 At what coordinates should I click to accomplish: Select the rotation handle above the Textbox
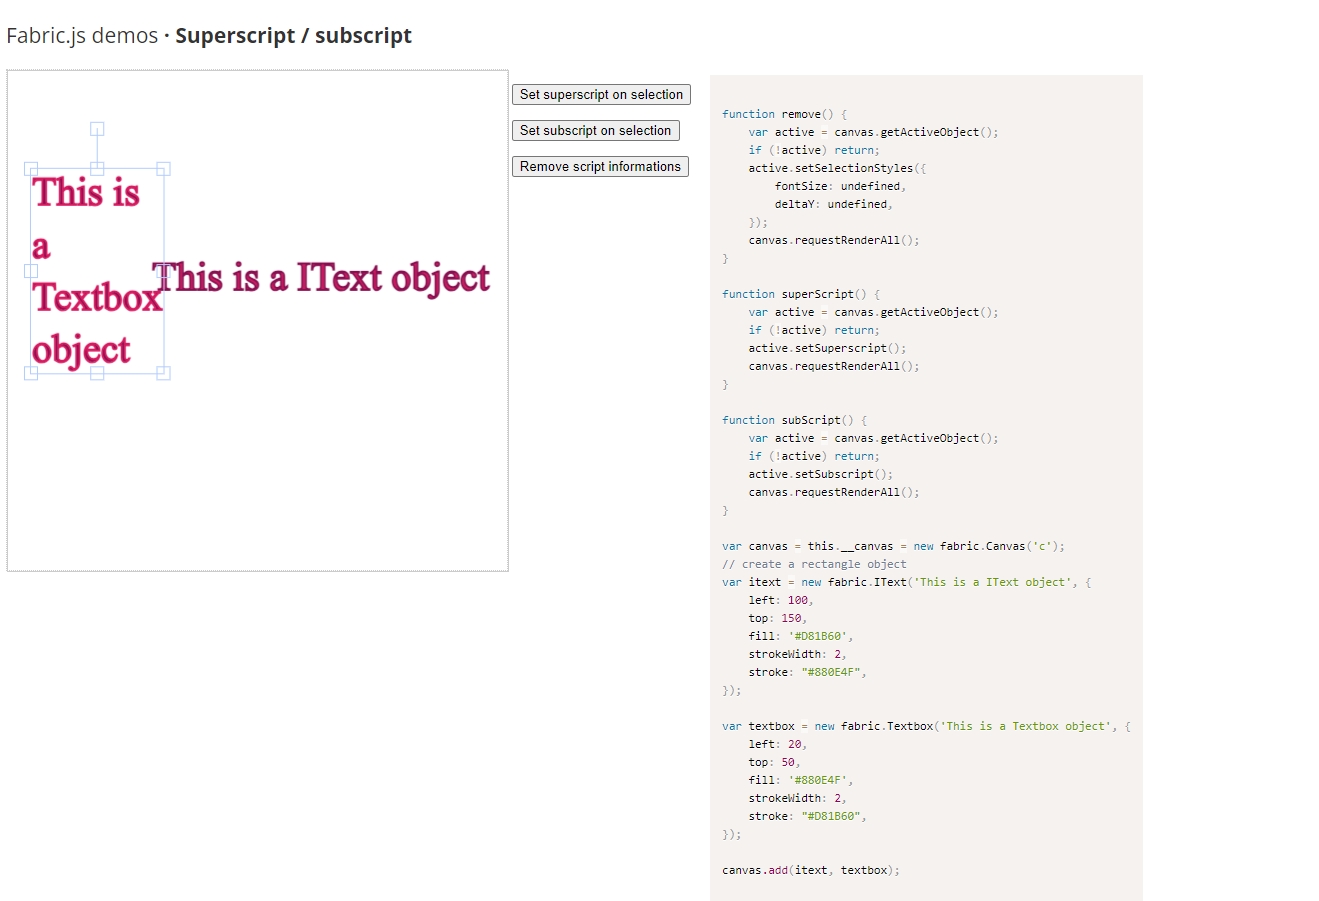97,129
